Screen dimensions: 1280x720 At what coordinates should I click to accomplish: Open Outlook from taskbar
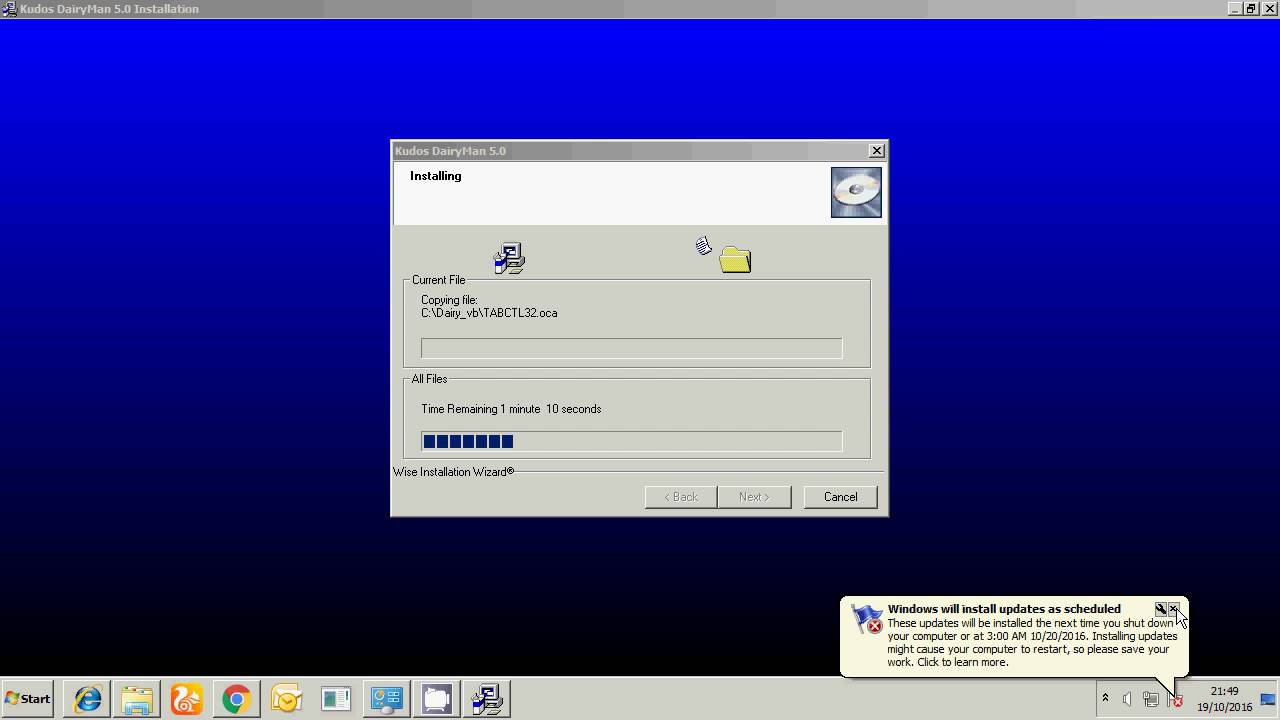pyautogui.click(x=287, y=699)
